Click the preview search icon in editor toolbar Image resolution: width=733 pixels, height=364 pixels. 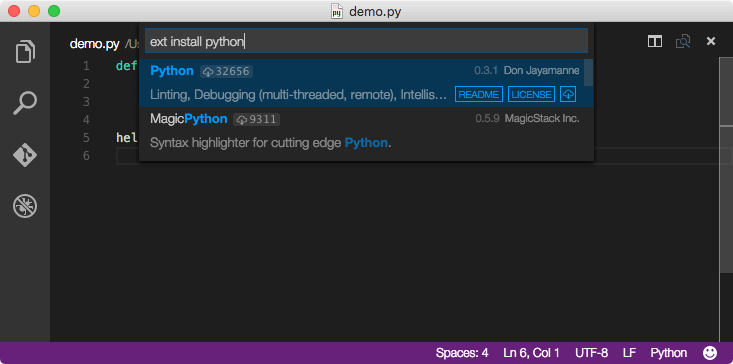click(683, 42)
